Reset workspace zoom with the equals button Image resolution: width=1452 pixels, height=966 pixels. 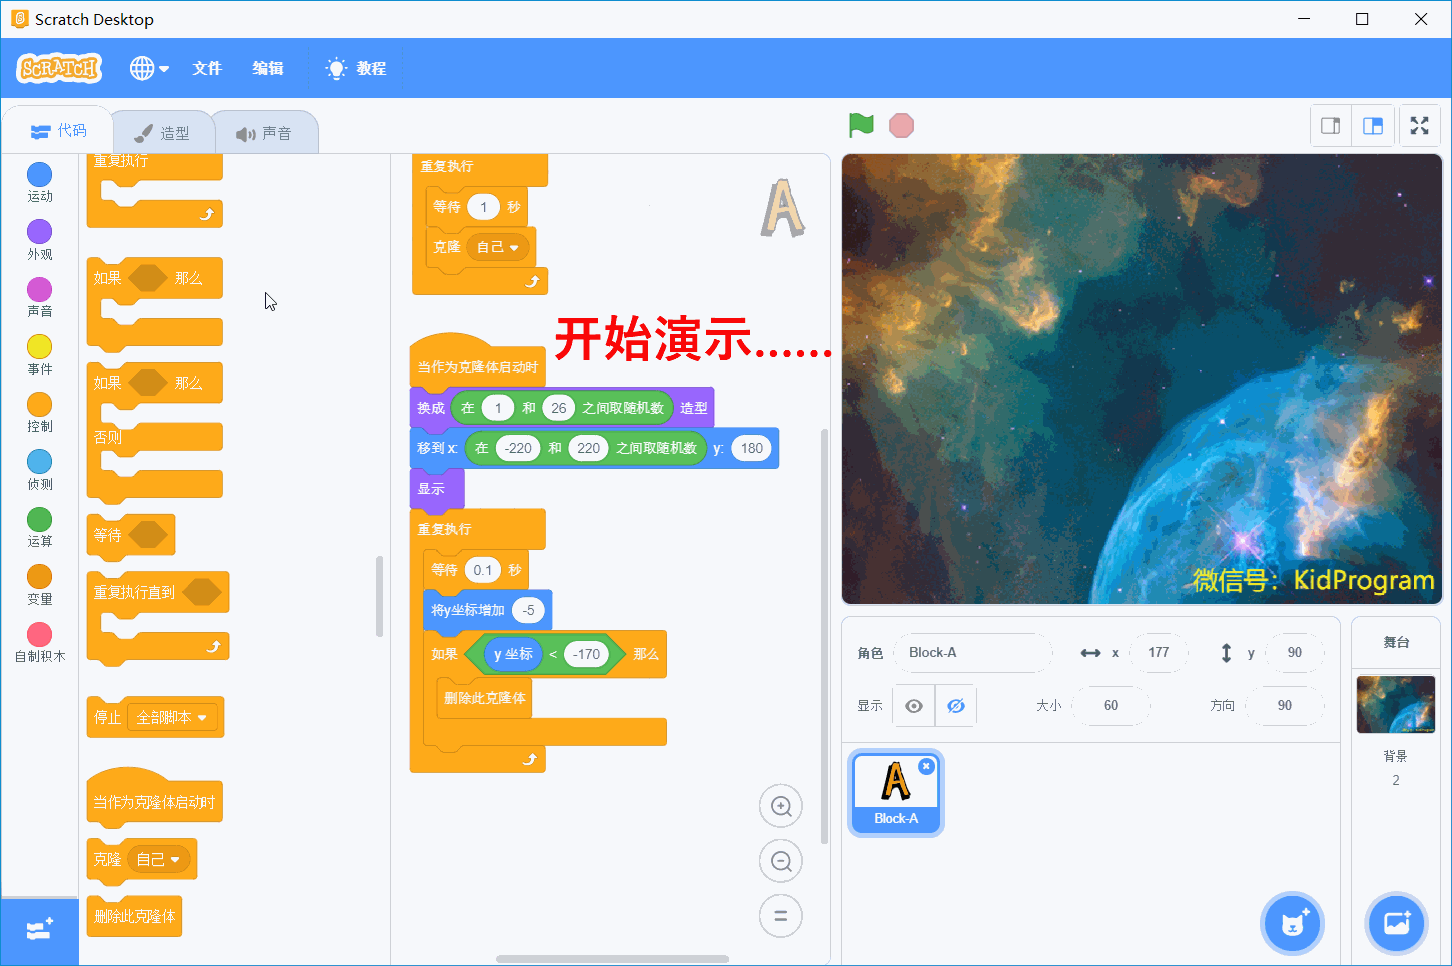(x=781, y=916)
